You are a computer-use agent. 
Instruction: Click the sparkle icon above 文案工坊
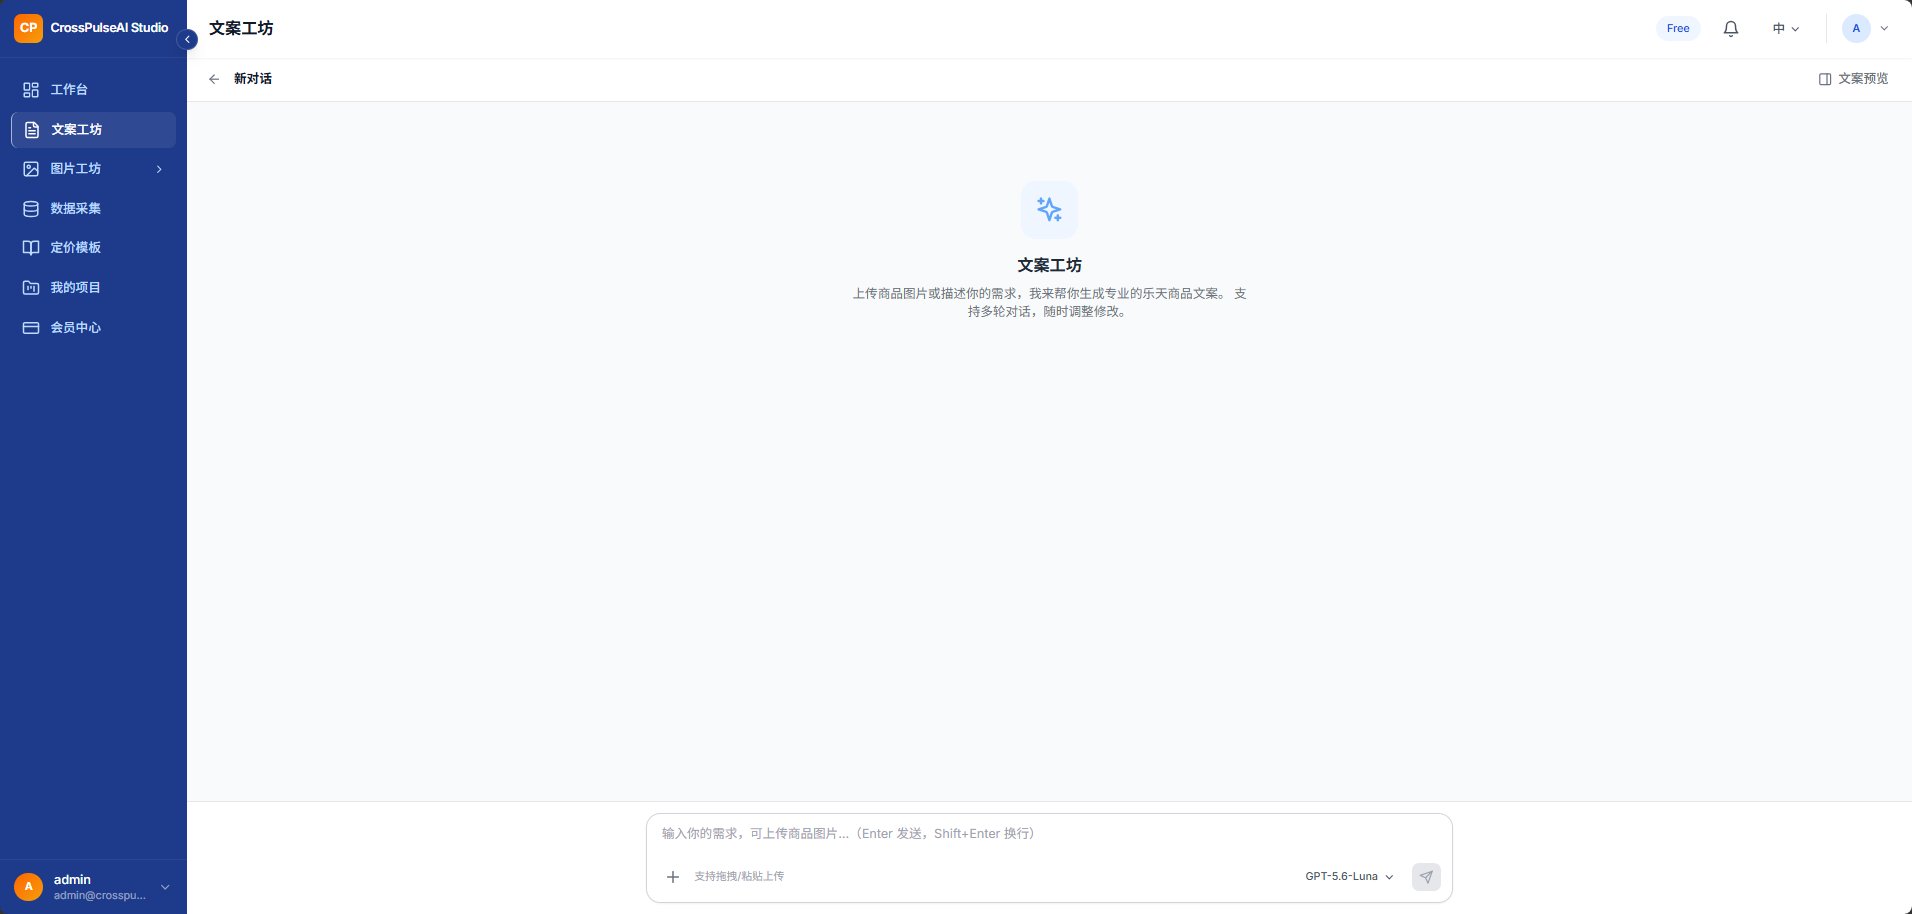click(x=1049, y=209)
